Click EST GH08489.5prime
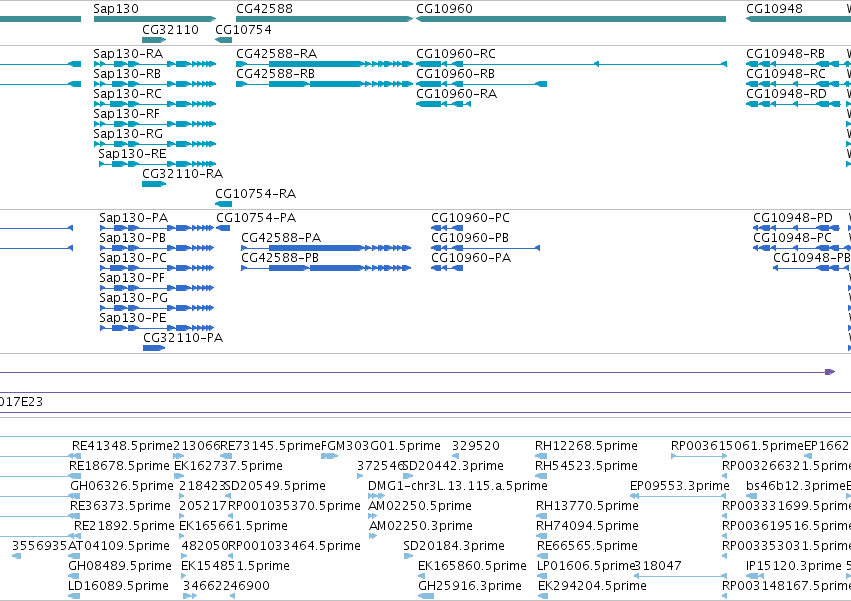This screenshot has width=851, height=601. pyautogui.click(x=120, y=566)
